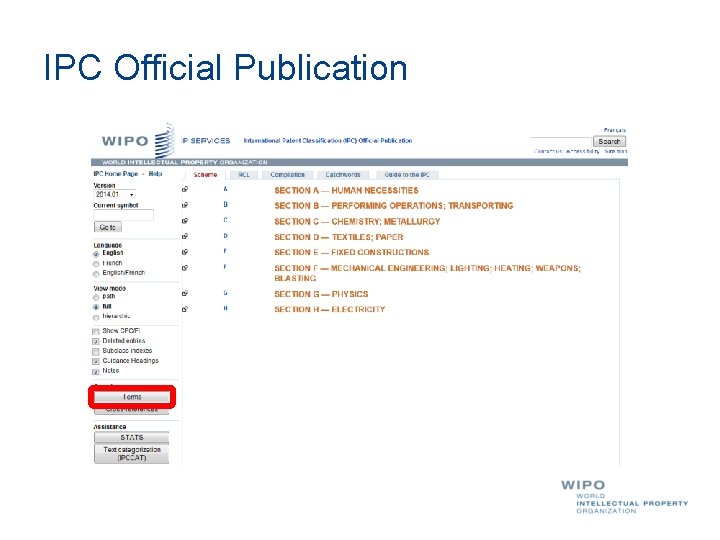Image resolution: width=720 pixels, height=540 pixels.
Task: Click the expand icon beside Section F
Action: click(185, 267)
